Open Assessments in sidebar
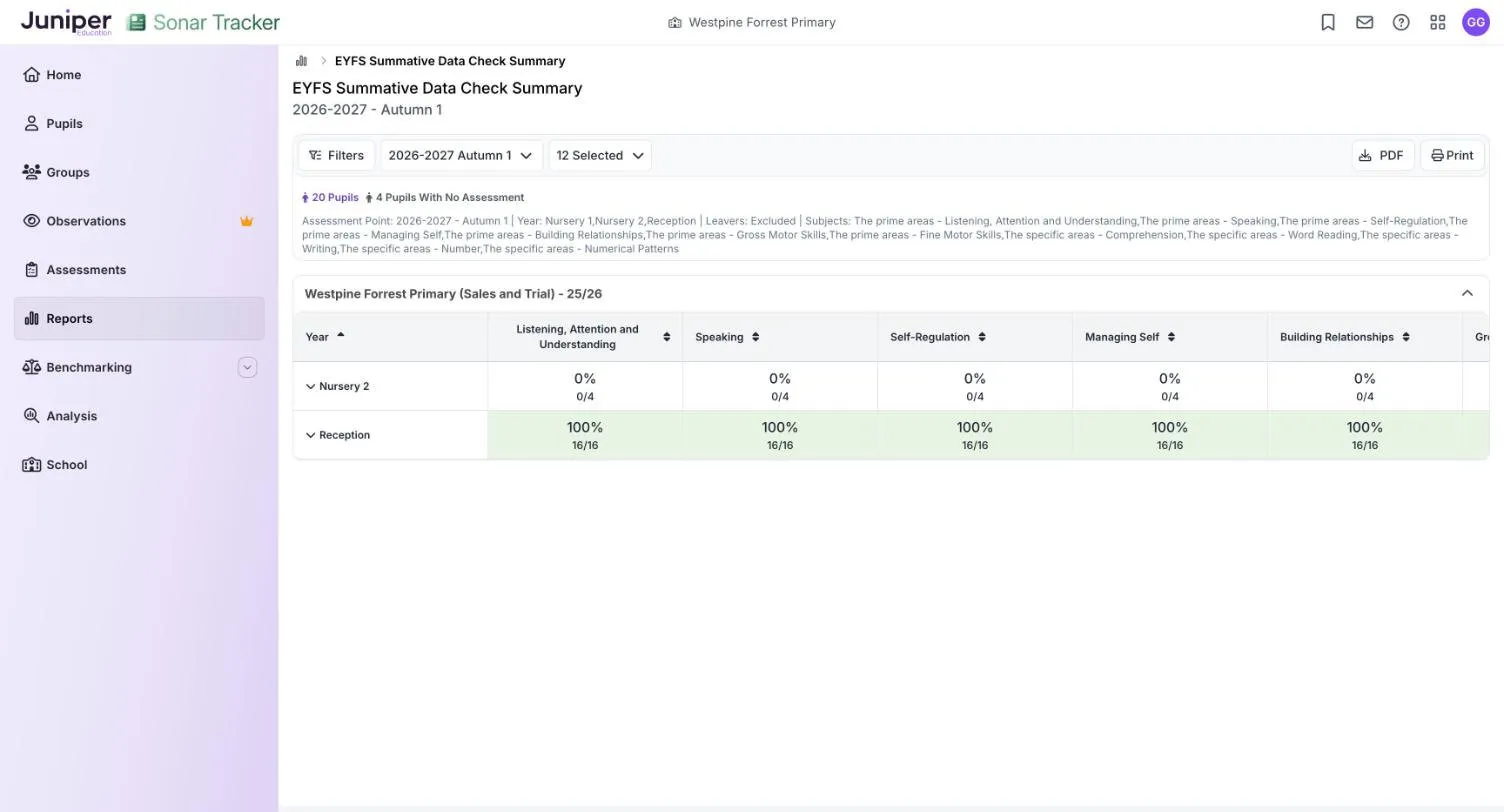Viewport: 1504px width, 812px height. pos(139,270)
